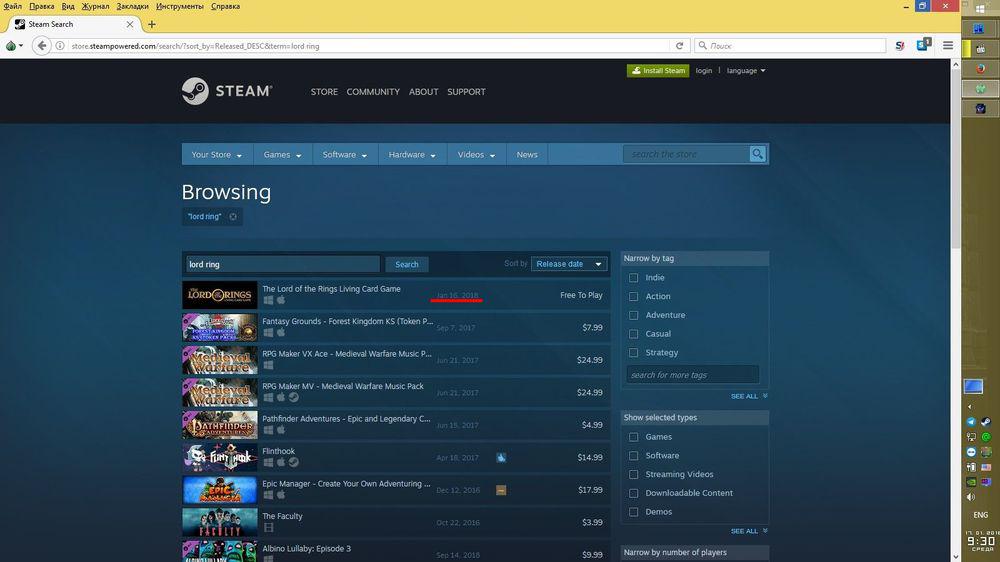Check the Indie tag checkbox

633,278
